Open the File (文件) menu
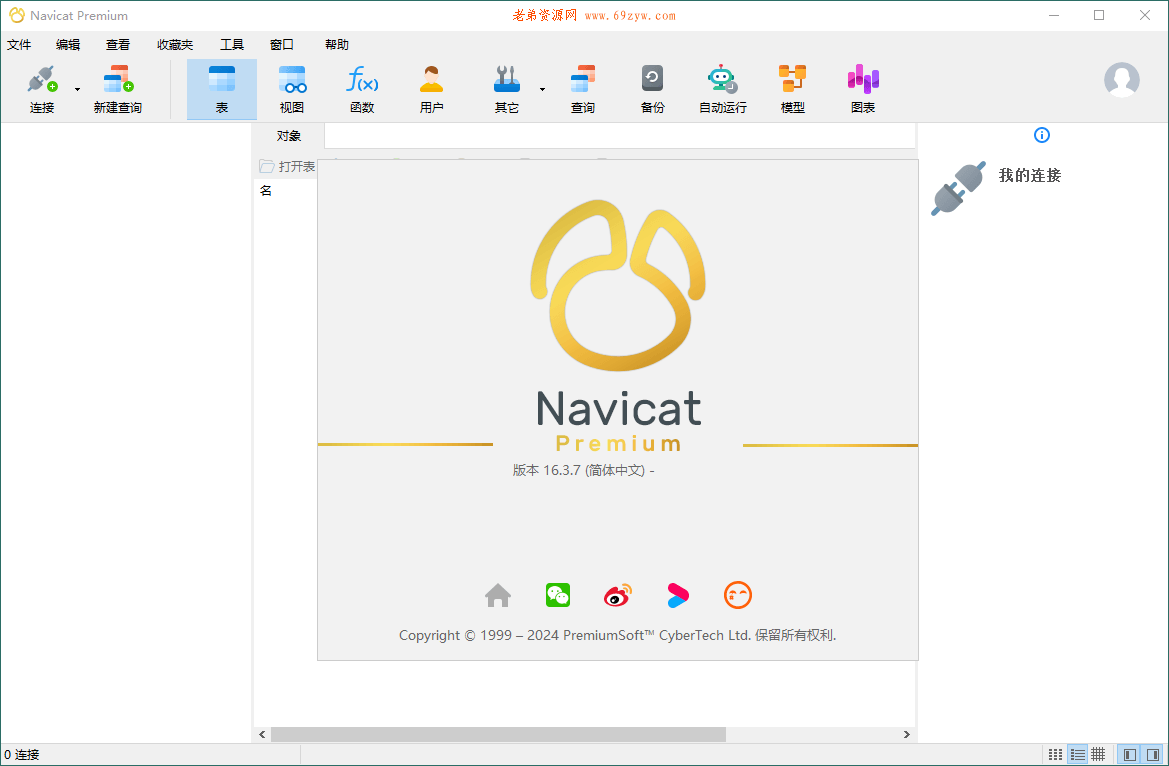 coord(19,45)
